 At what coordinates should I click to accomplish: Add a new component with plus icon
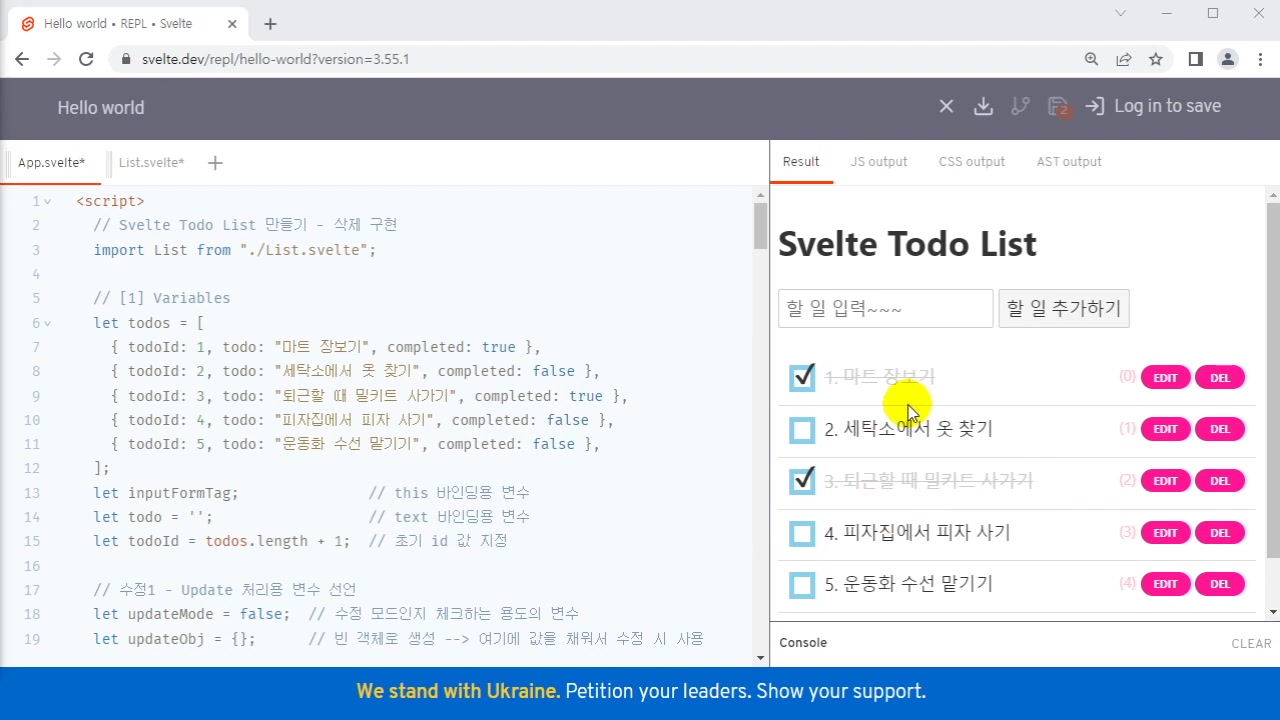click(x=215, y=163)
